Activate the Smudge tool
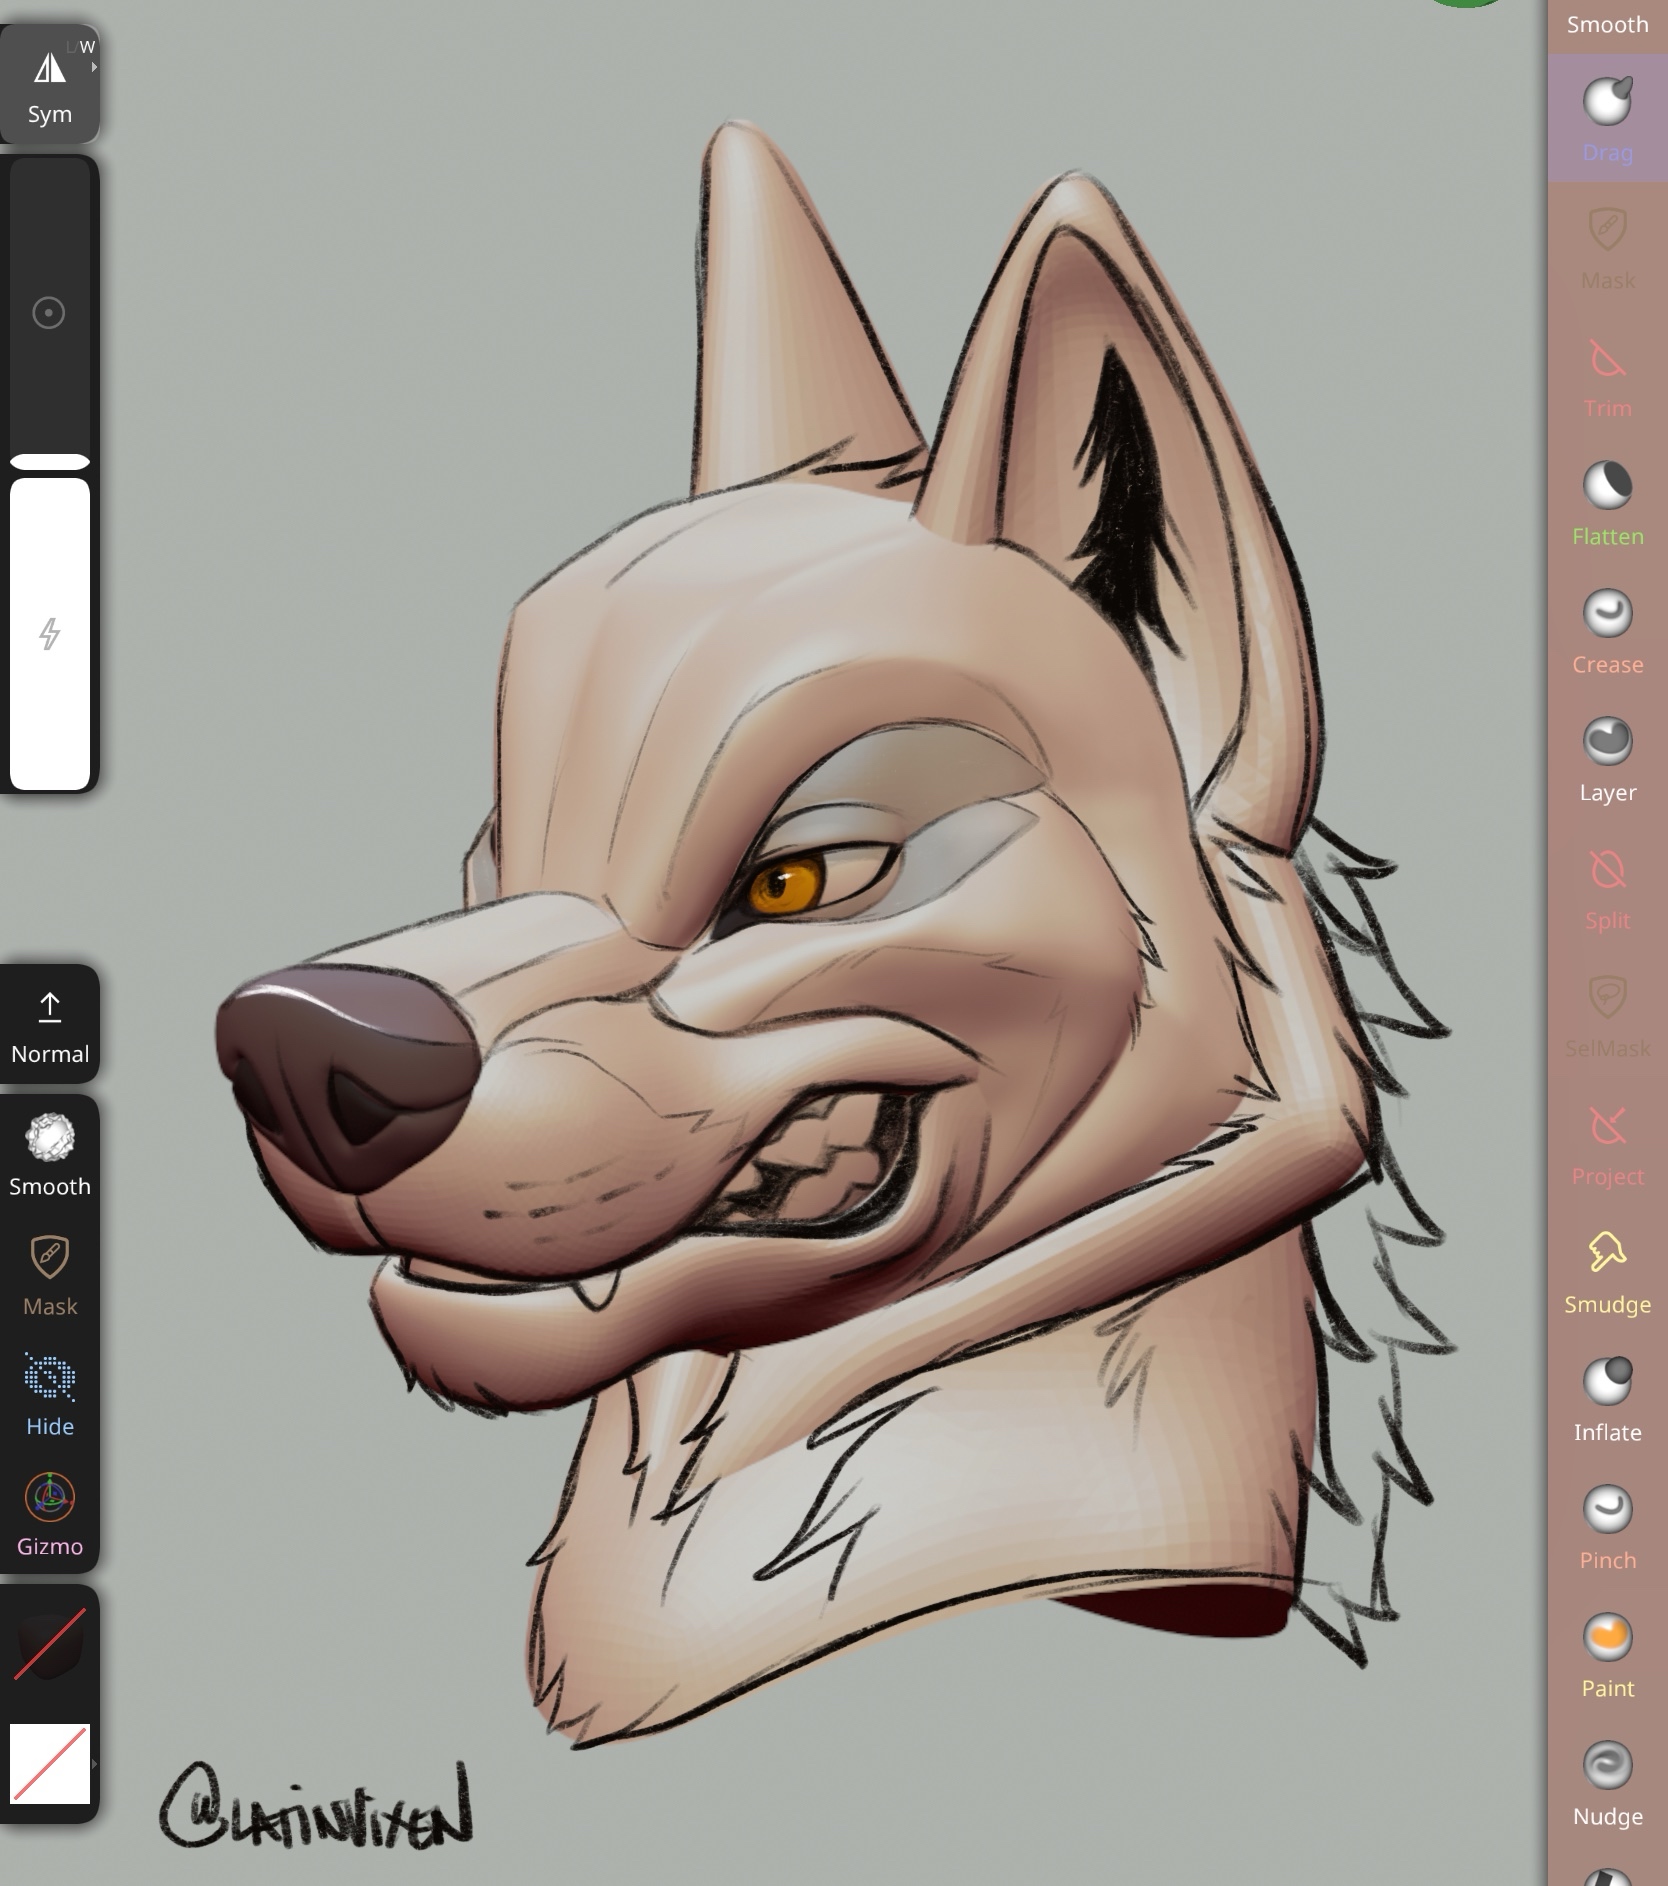The image size is (1668, 1886). pyautogui.click(x=1606, y=1270)
